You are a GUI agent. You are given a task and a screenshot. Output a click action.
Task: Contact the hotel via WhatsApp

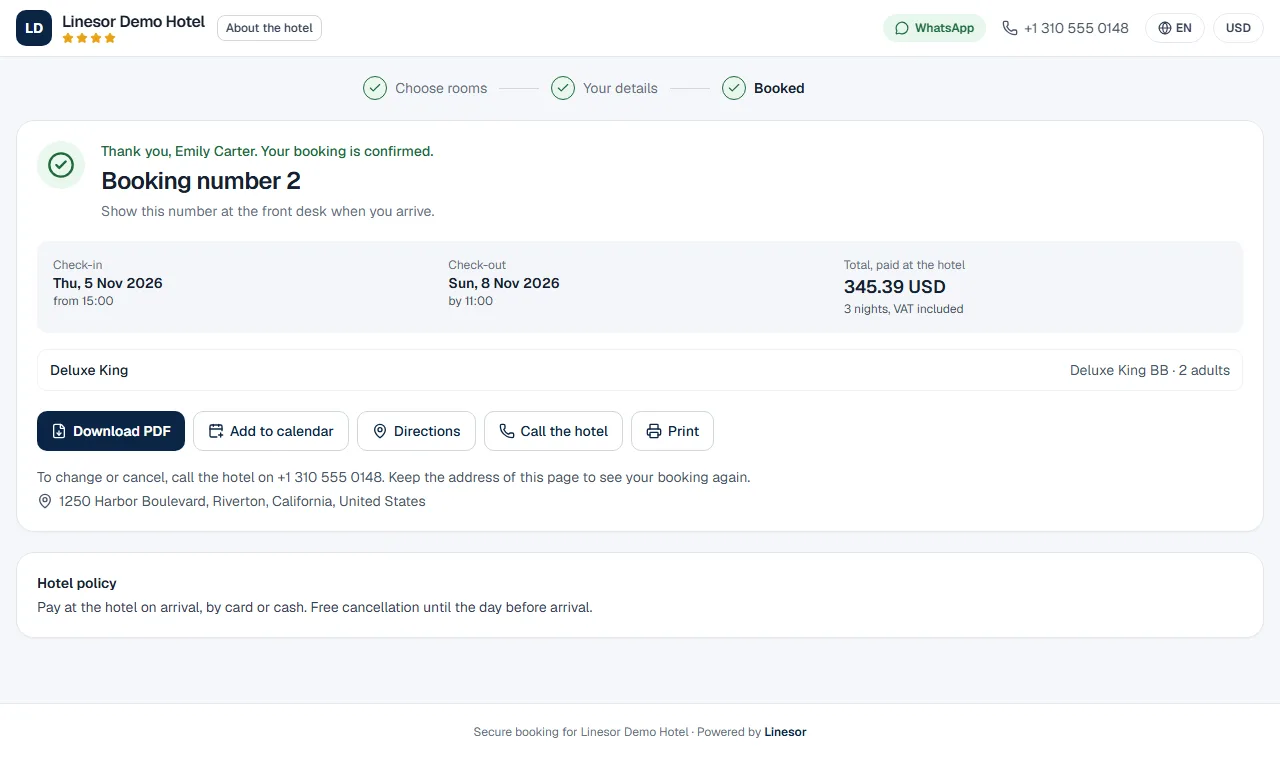point(934,28)
